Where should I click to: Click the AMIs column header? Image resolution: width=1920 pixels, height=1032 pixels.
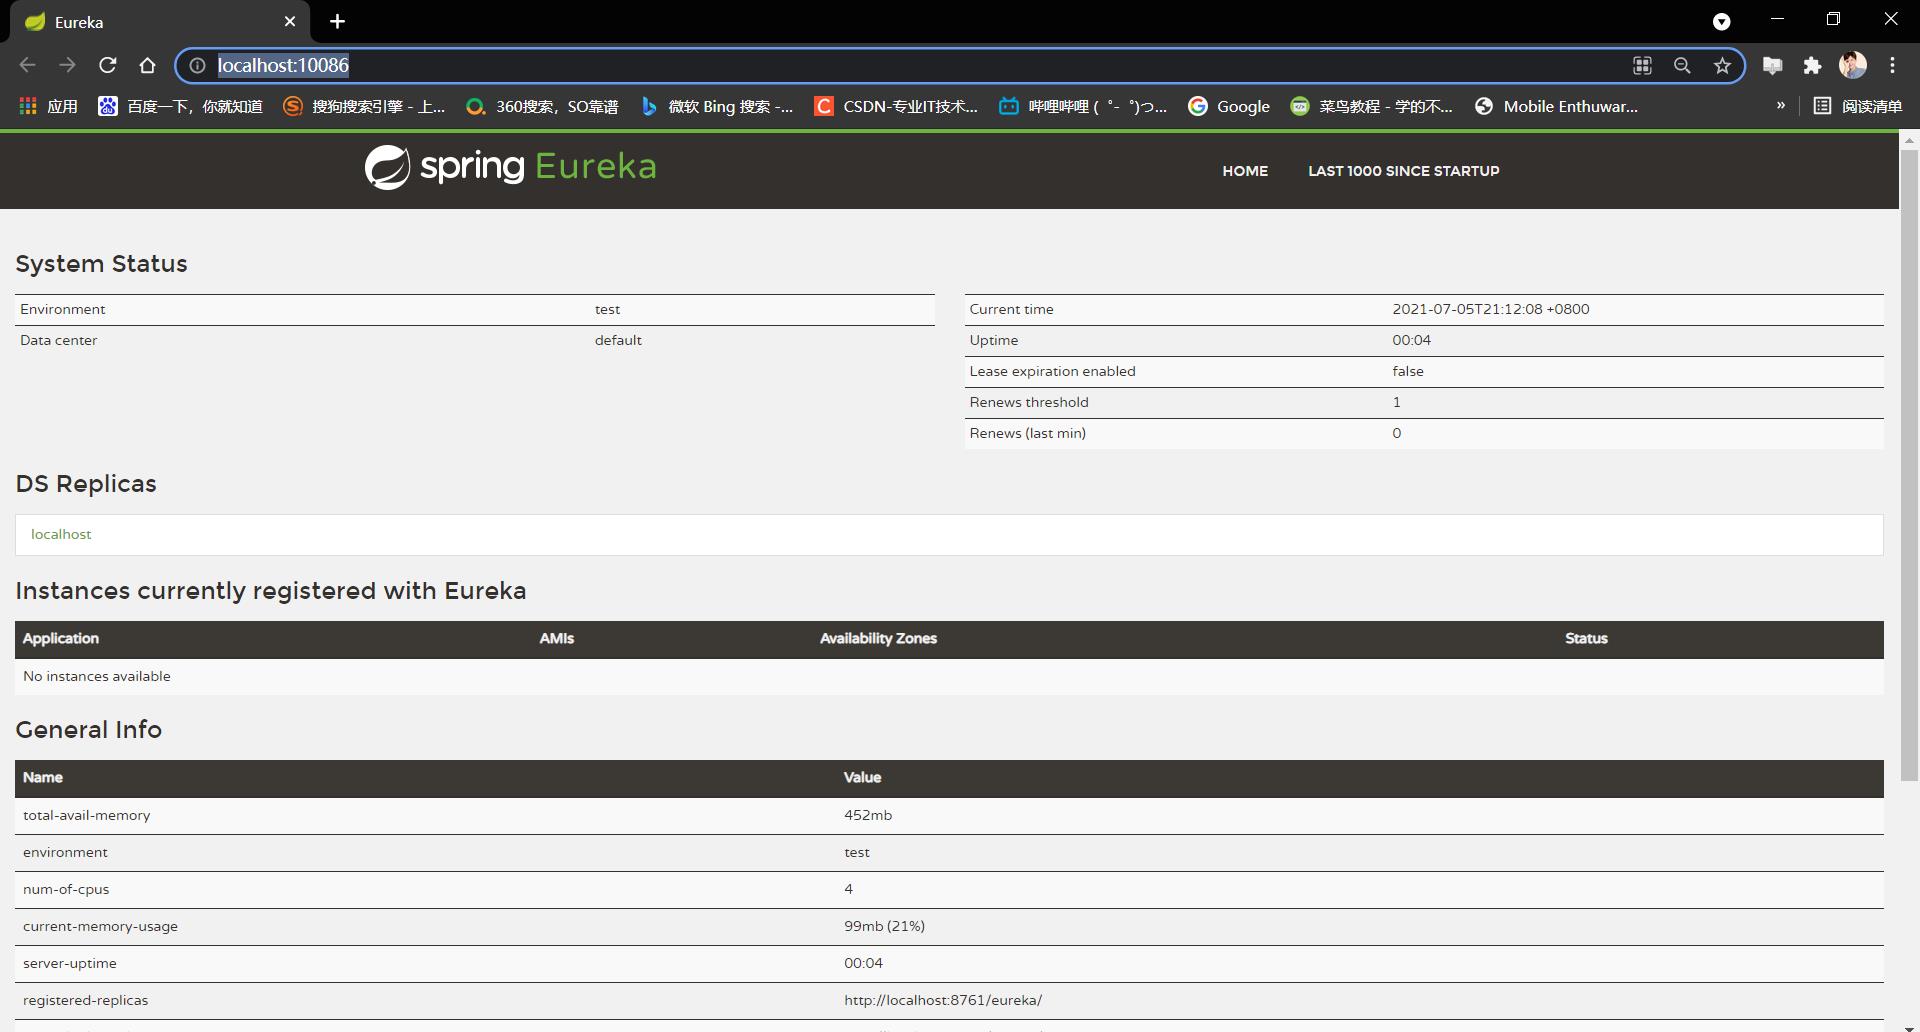557,638
